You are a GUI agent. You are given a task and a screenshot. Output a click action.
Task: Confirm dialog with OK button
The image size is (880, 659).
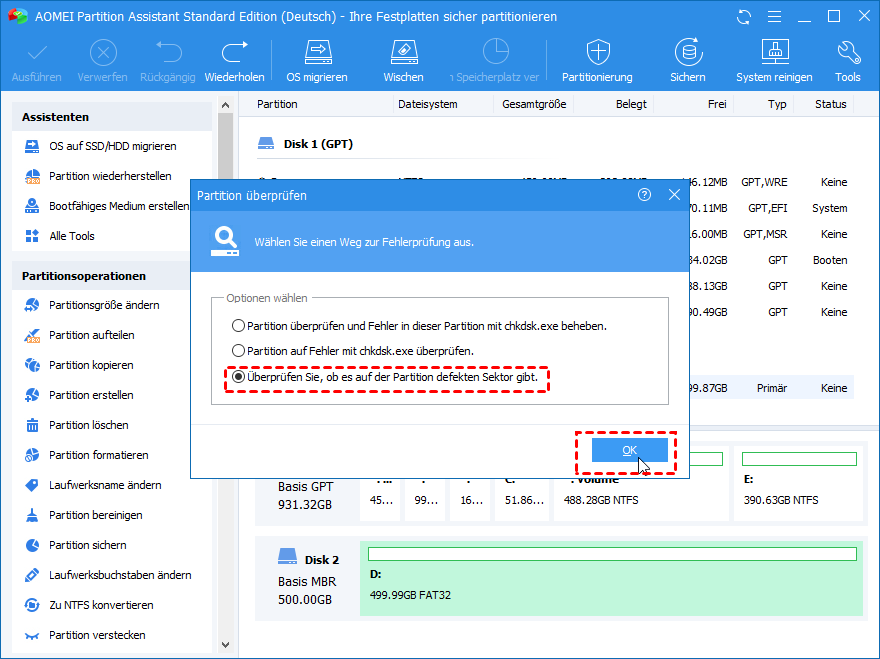tap(630, 450)
